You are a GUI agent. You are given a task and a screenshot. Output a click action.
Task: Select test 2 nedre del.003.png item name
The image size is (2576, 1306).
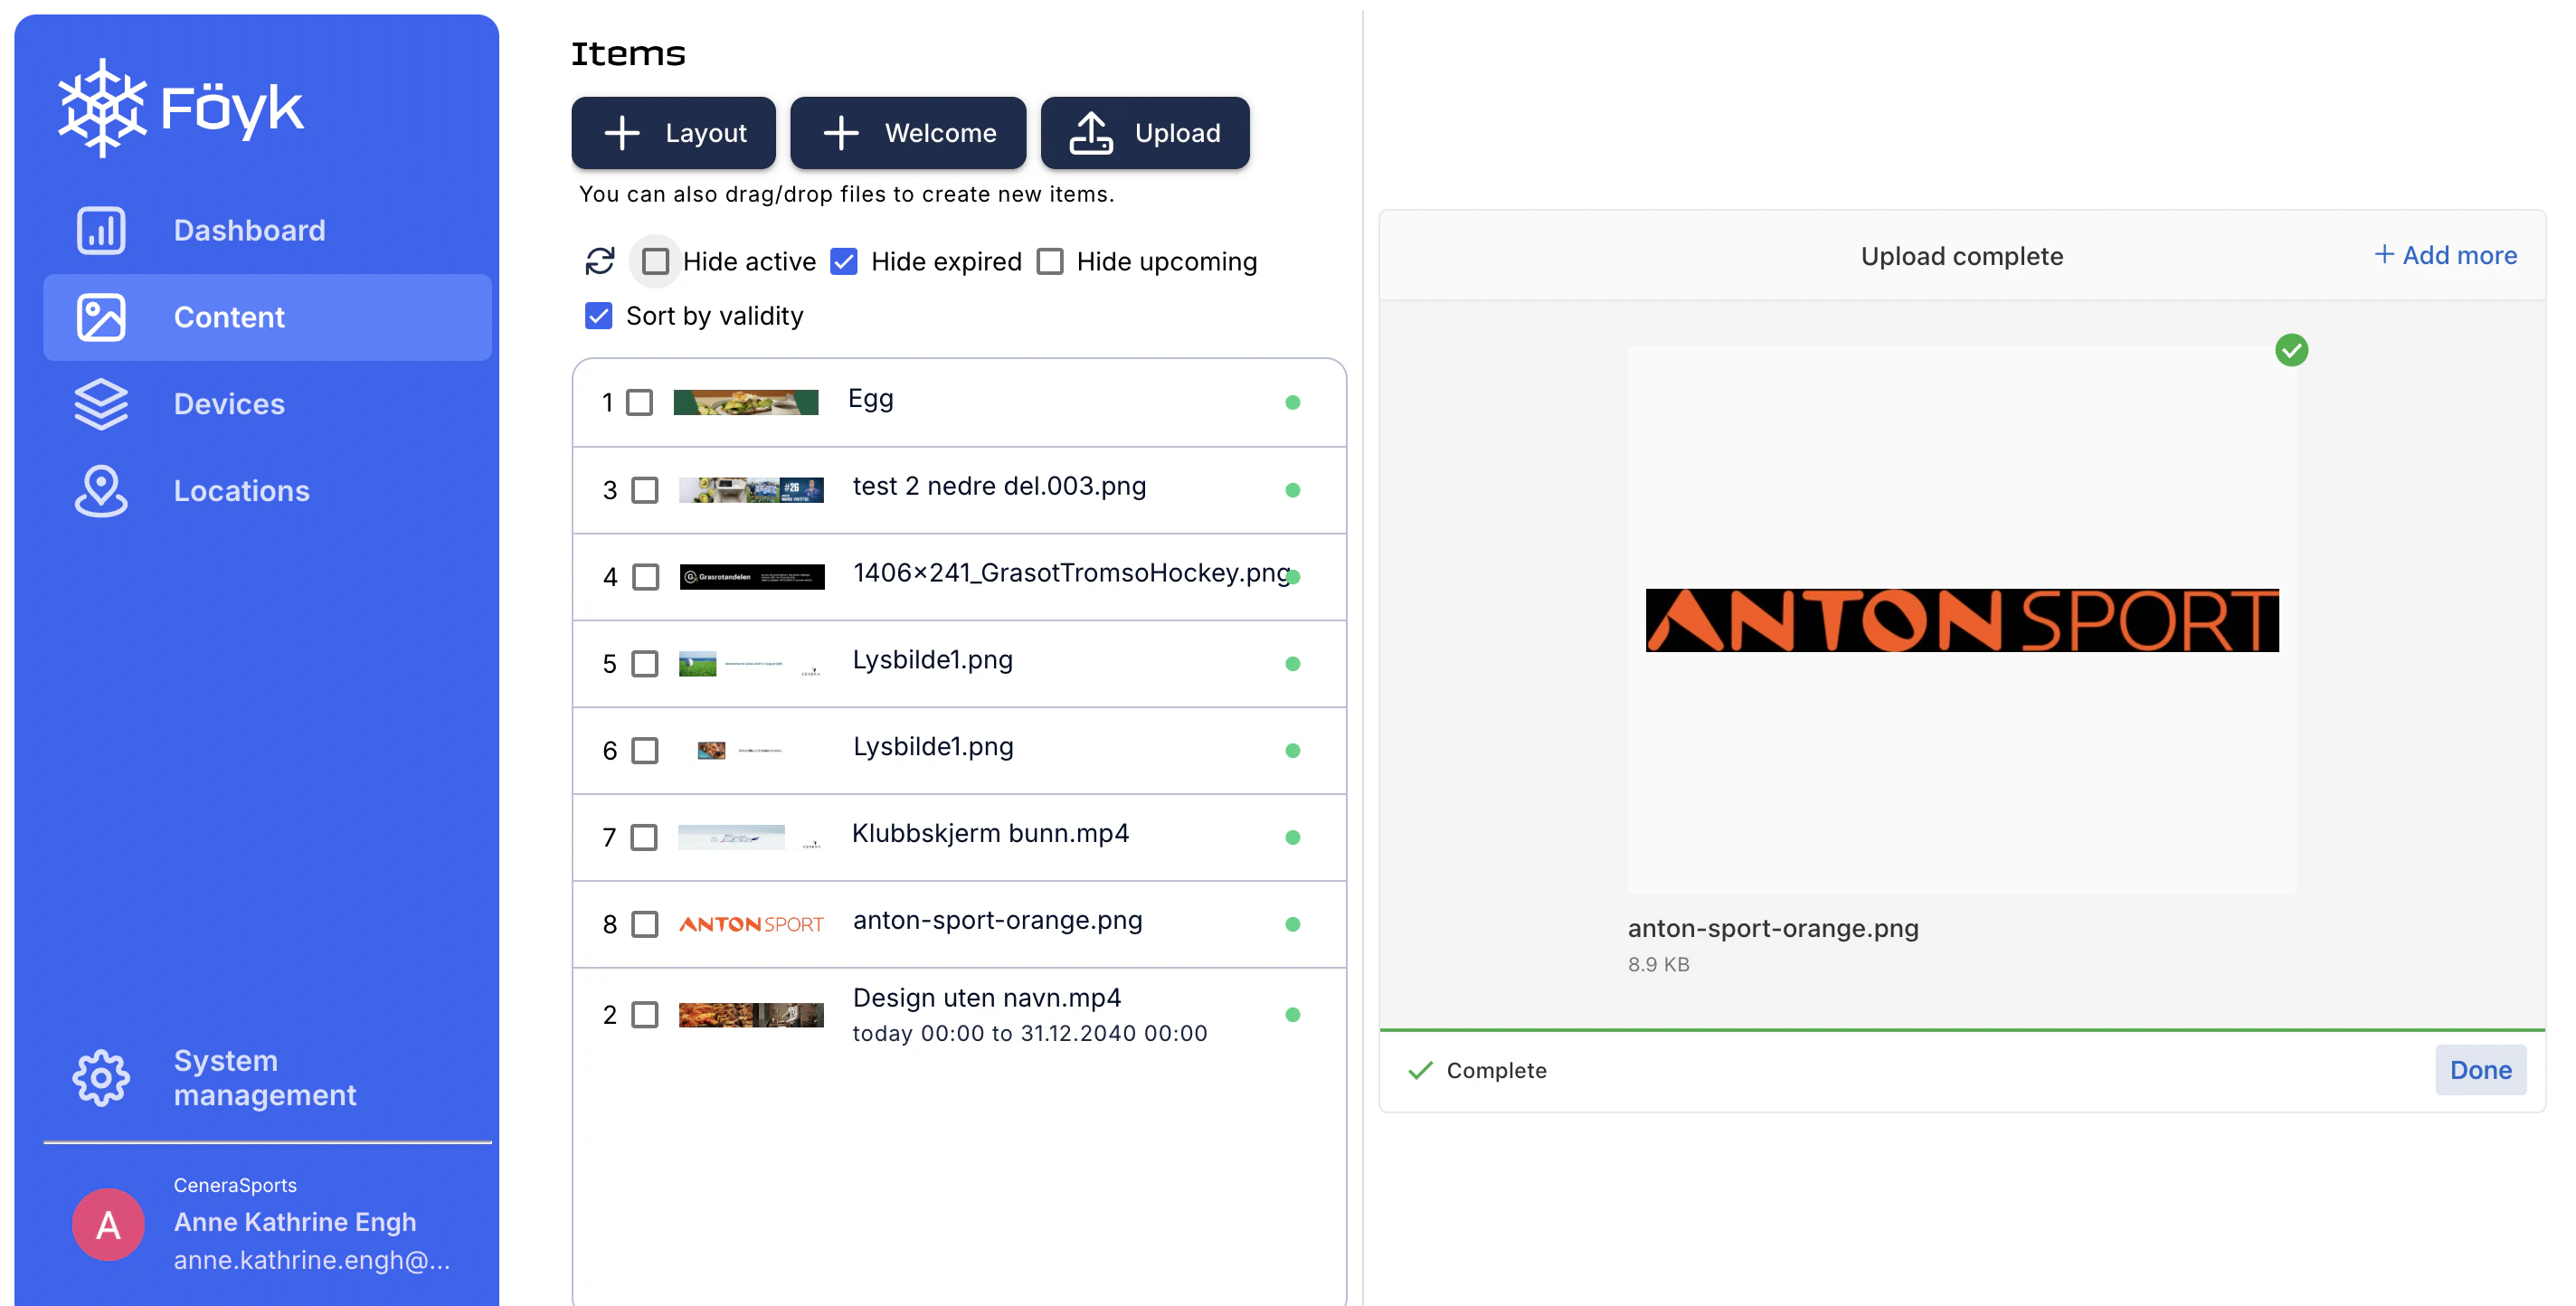click(x=999, y=486)
